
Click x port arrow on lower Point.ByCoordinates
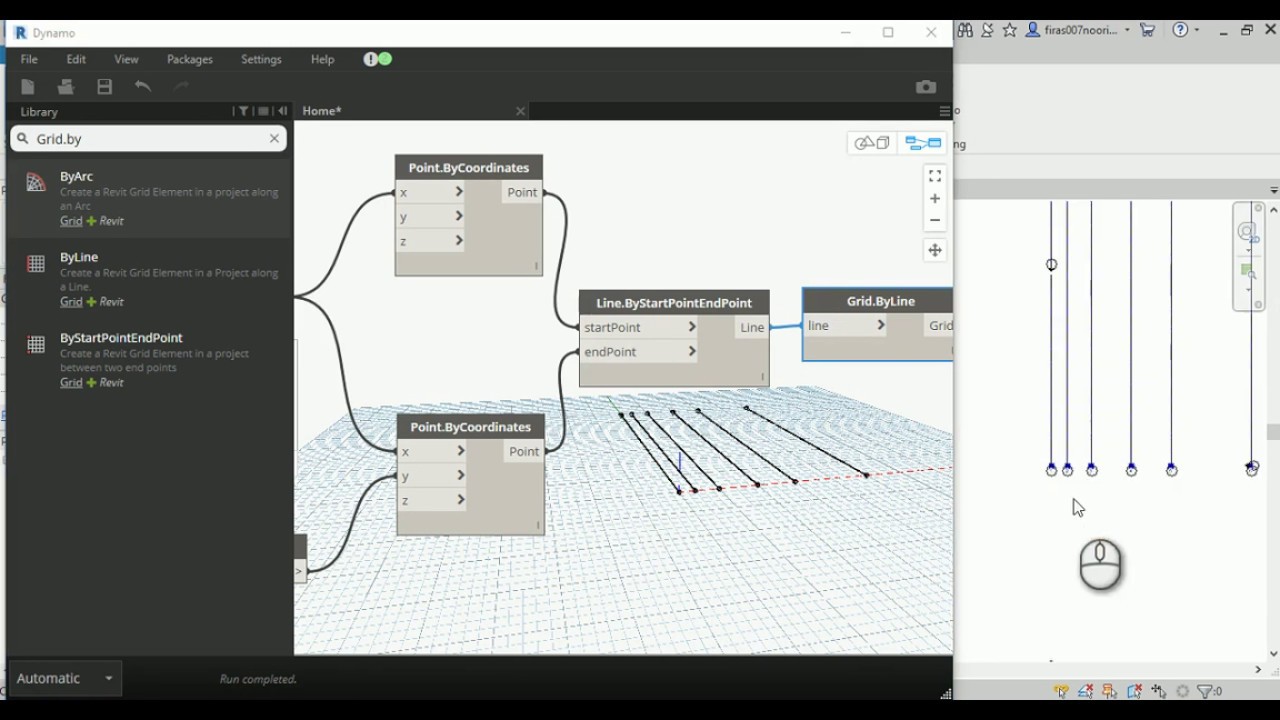click(x=461, y=451)
